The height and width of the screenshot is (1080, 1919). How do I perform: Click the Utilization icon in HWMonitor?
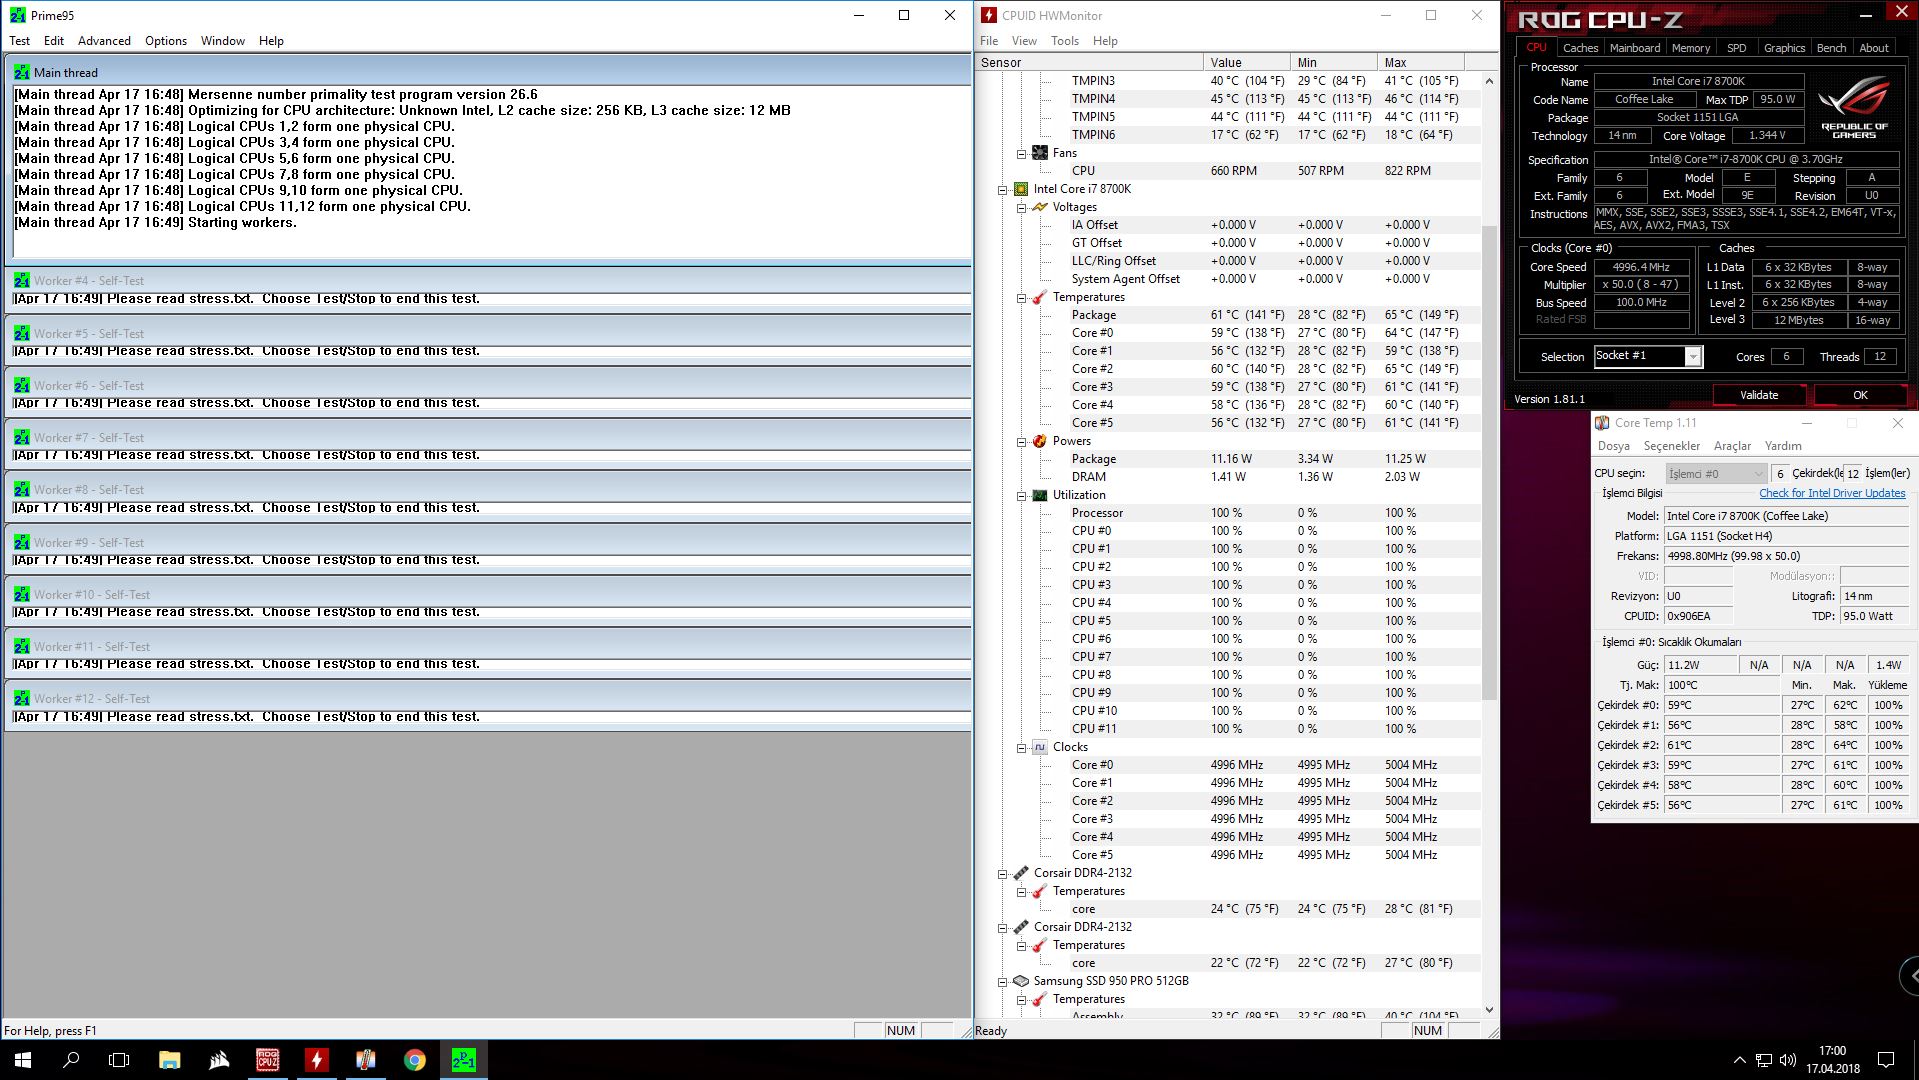pos(1040,495)
